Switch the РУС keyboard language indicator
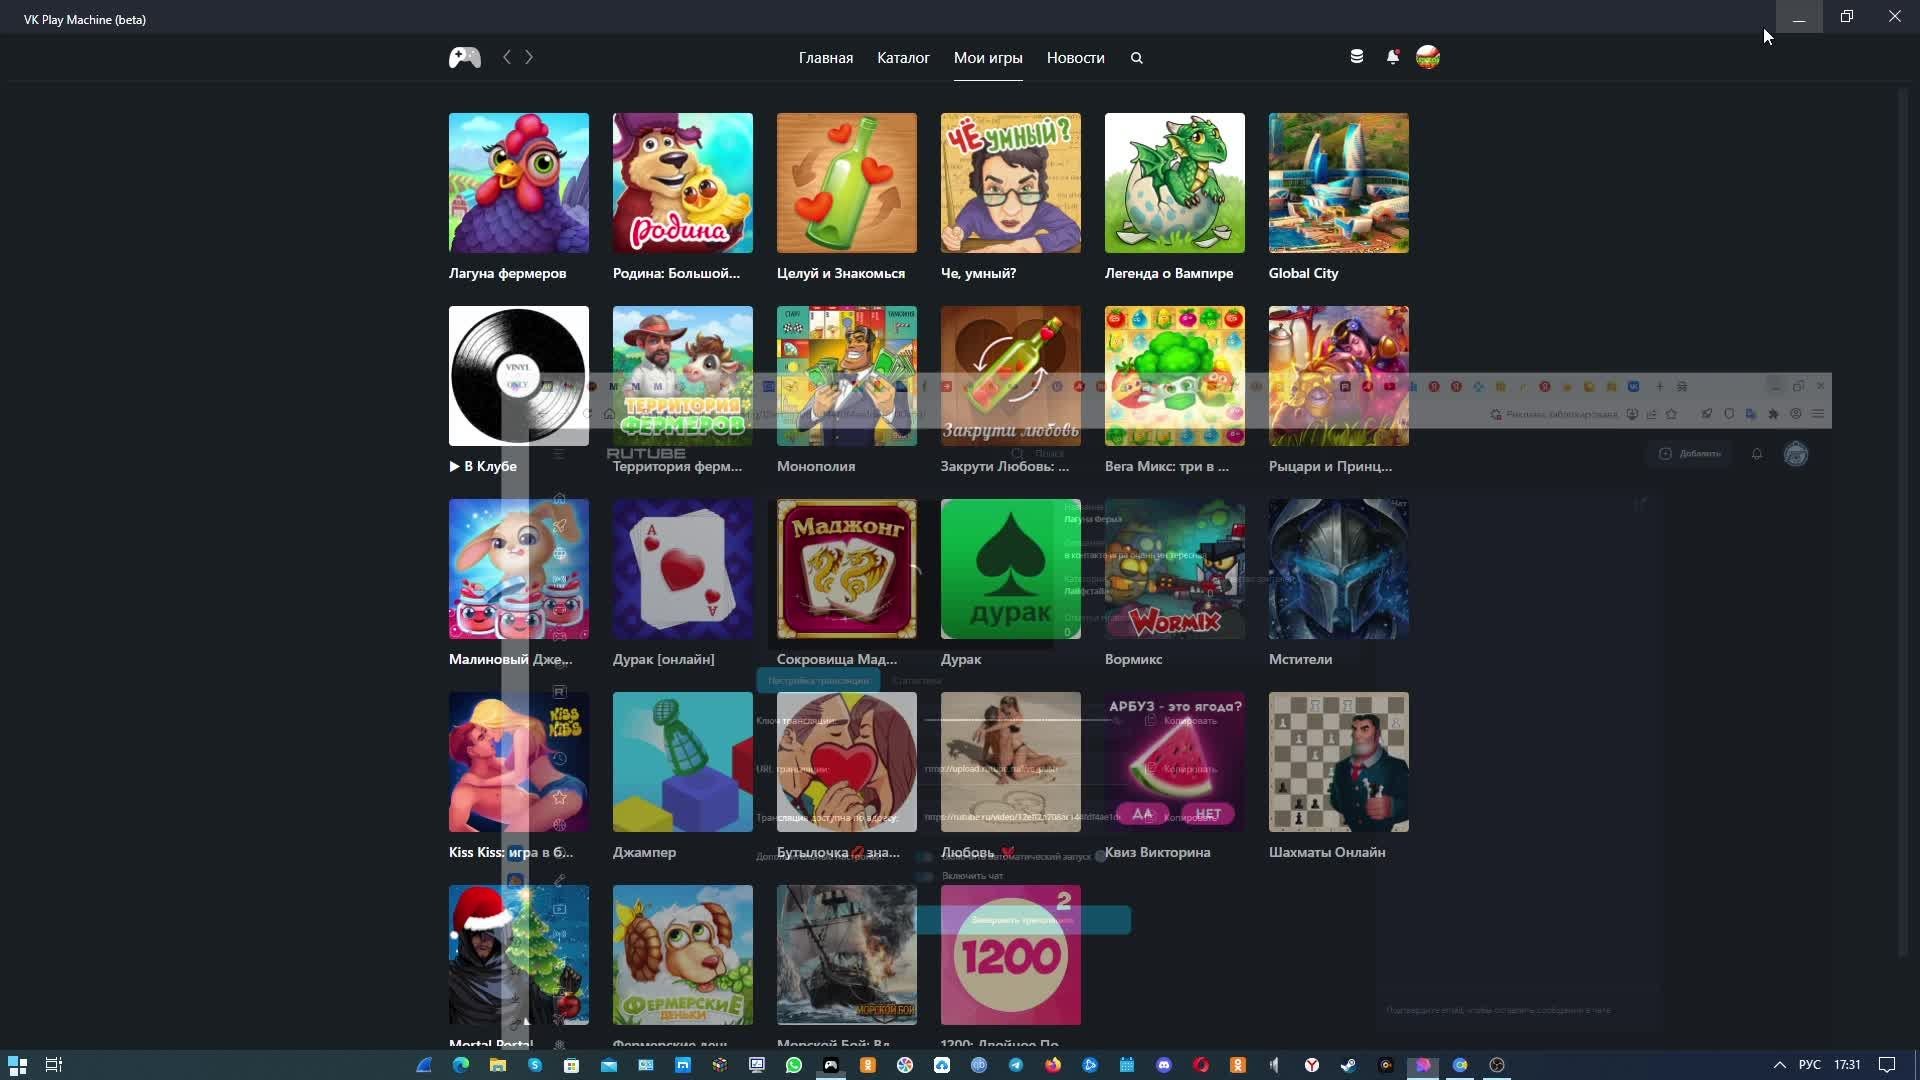 1809,1065
